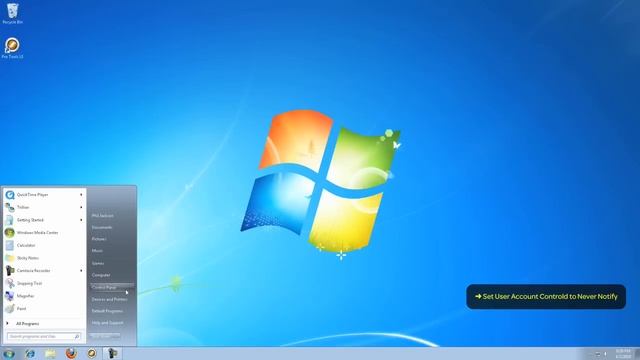This screenshot has height=360, width=640.
Task: Open Default Programs from Start menu
Action: pyautogui.click(x=107, y=311)
